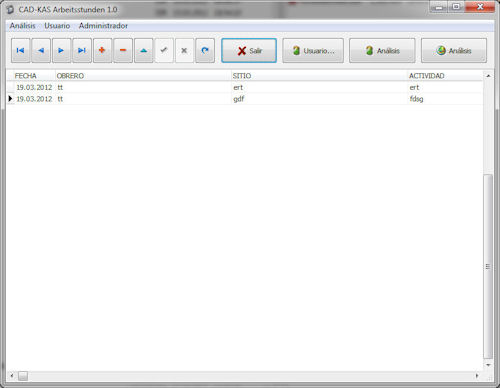Screen dimensions: 500x388
Task: Click the Salir button
Action: click(249, 51)
